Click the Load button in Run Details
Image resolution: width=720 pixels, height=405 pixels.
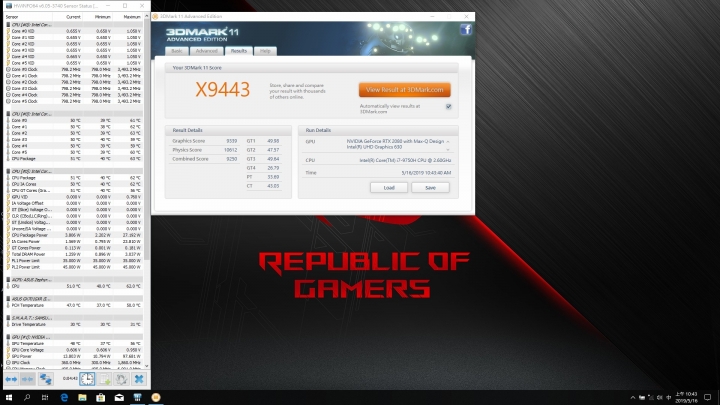point(389,188)
